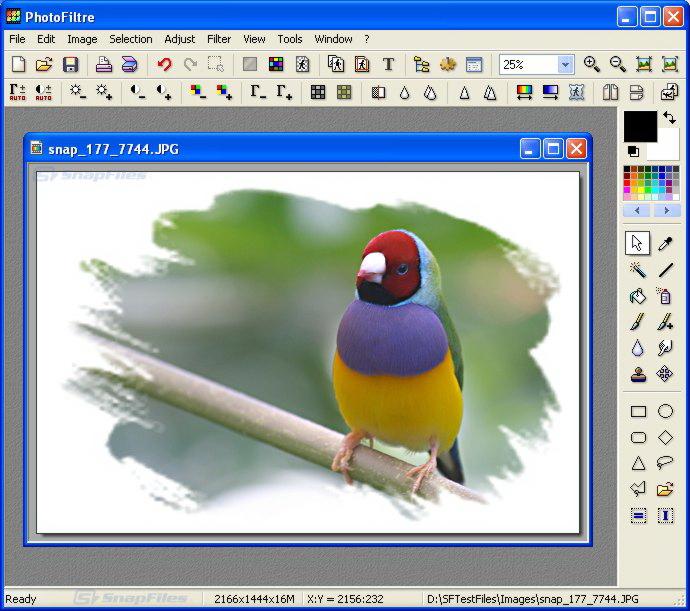The width and height of the screenshot is (690, 611).
Task: Open the Image menu
Action: [x=82, y=39]
